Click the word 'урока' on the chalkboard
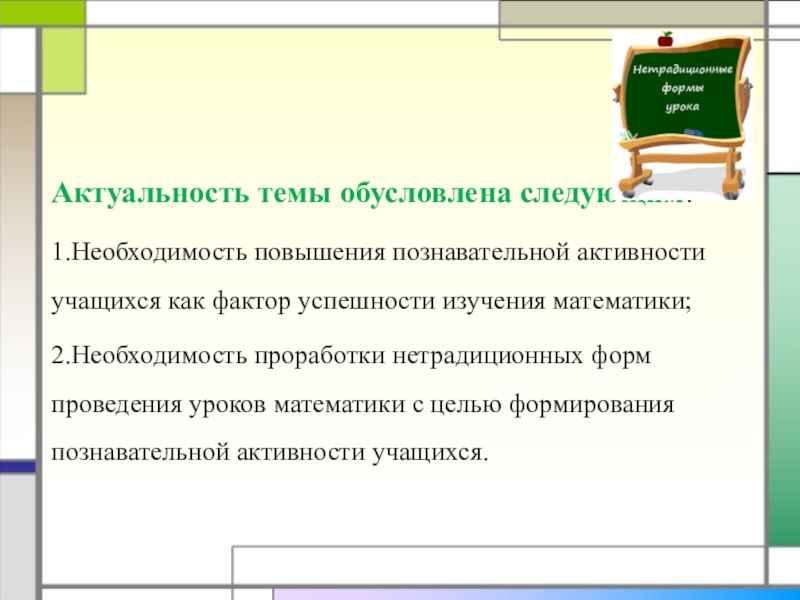This screenshot has width=800, height=600. coord(682,107)
